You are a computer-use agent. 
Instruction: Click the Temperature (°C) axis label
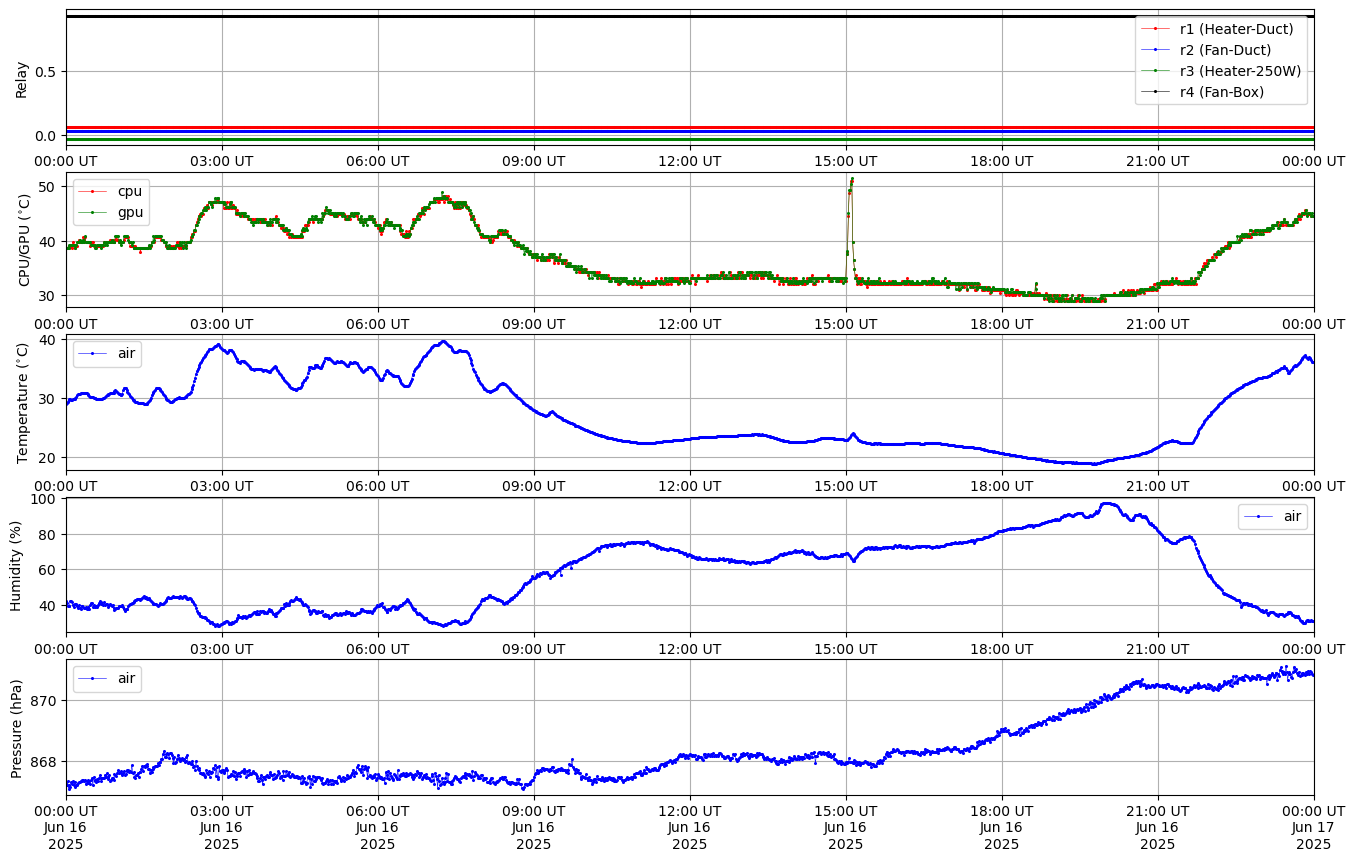pos(24,402)
